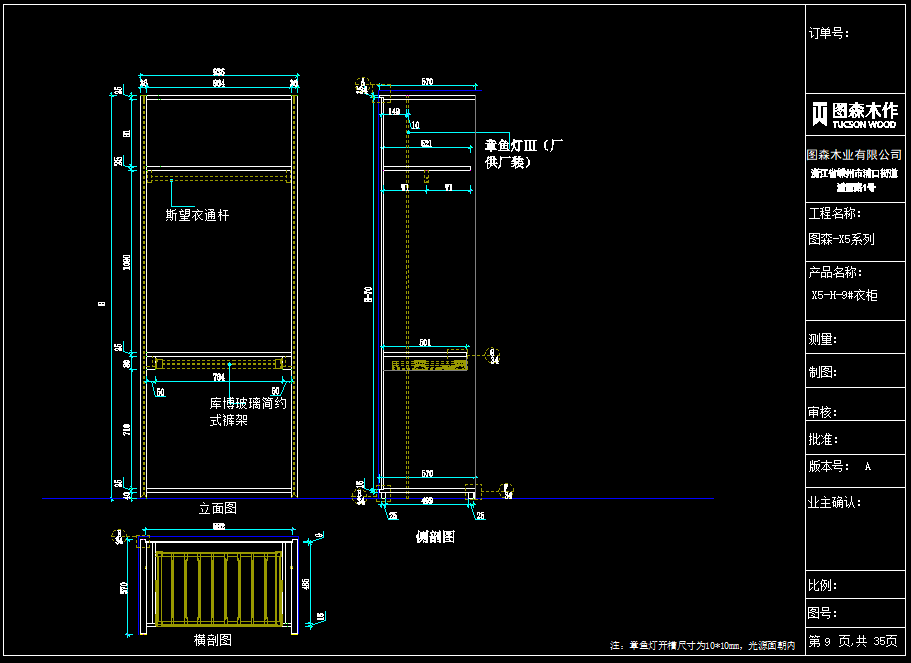Select the 斯望衣通杆 annotation label
This screenshot has height=663, width=911.
point(197,215)
